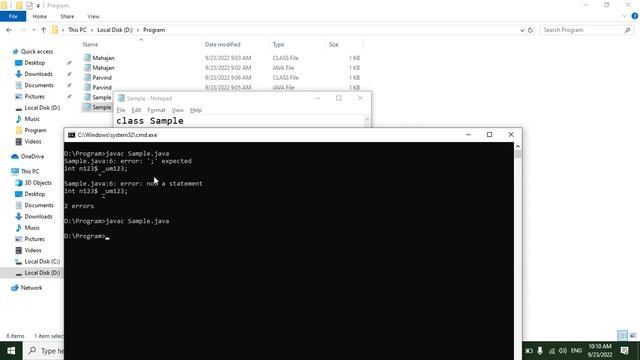Open recent locations dropdown arrow

[33, 30]
